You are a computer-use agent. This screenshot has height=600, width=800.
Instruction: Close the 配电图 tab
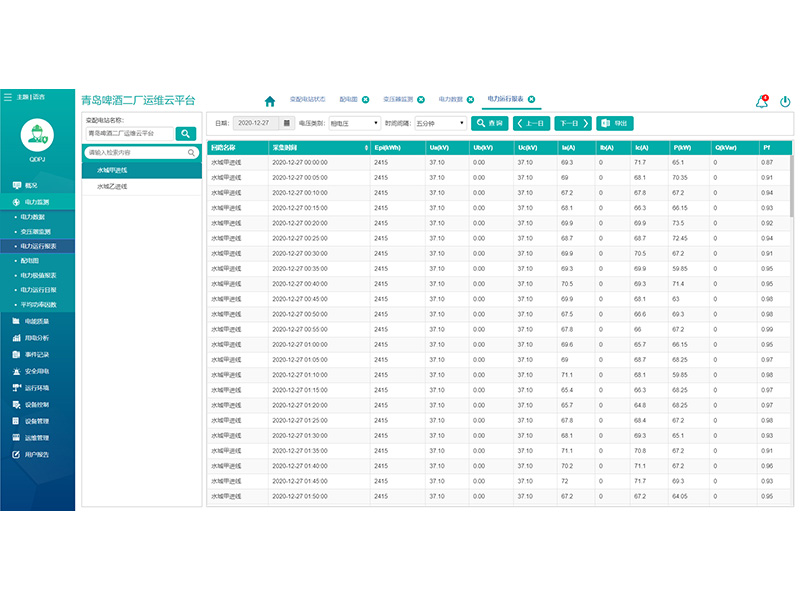(366, 100)
